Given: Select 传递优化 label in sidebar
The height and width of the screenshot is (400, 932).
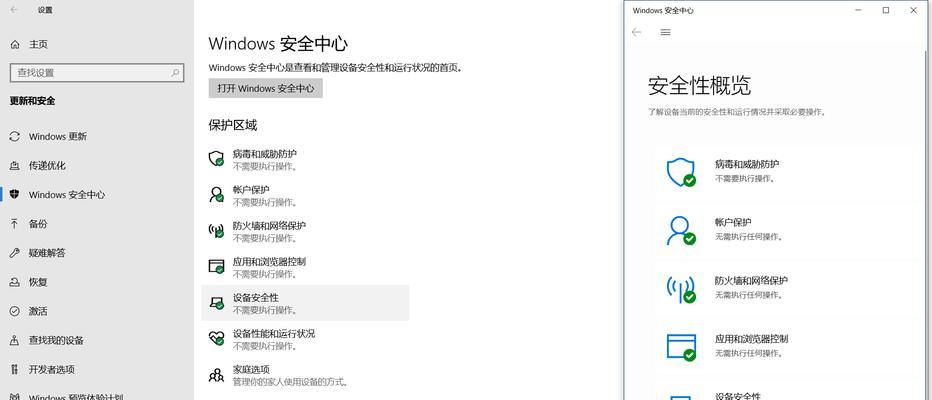Looking at the screenshot, I should coord(47,165).
